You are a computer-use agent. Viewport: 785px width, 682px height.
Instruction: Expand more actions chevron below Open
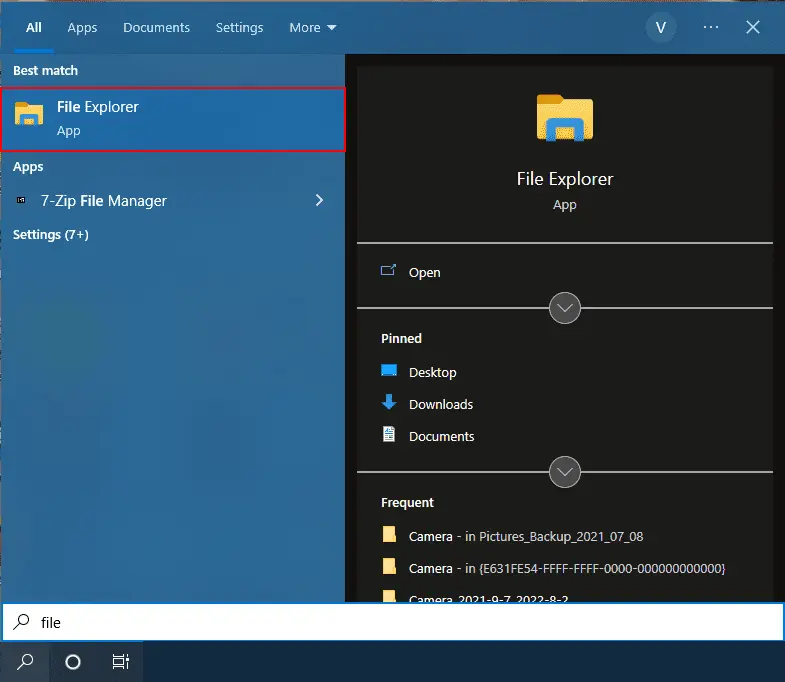pos(565,308)
